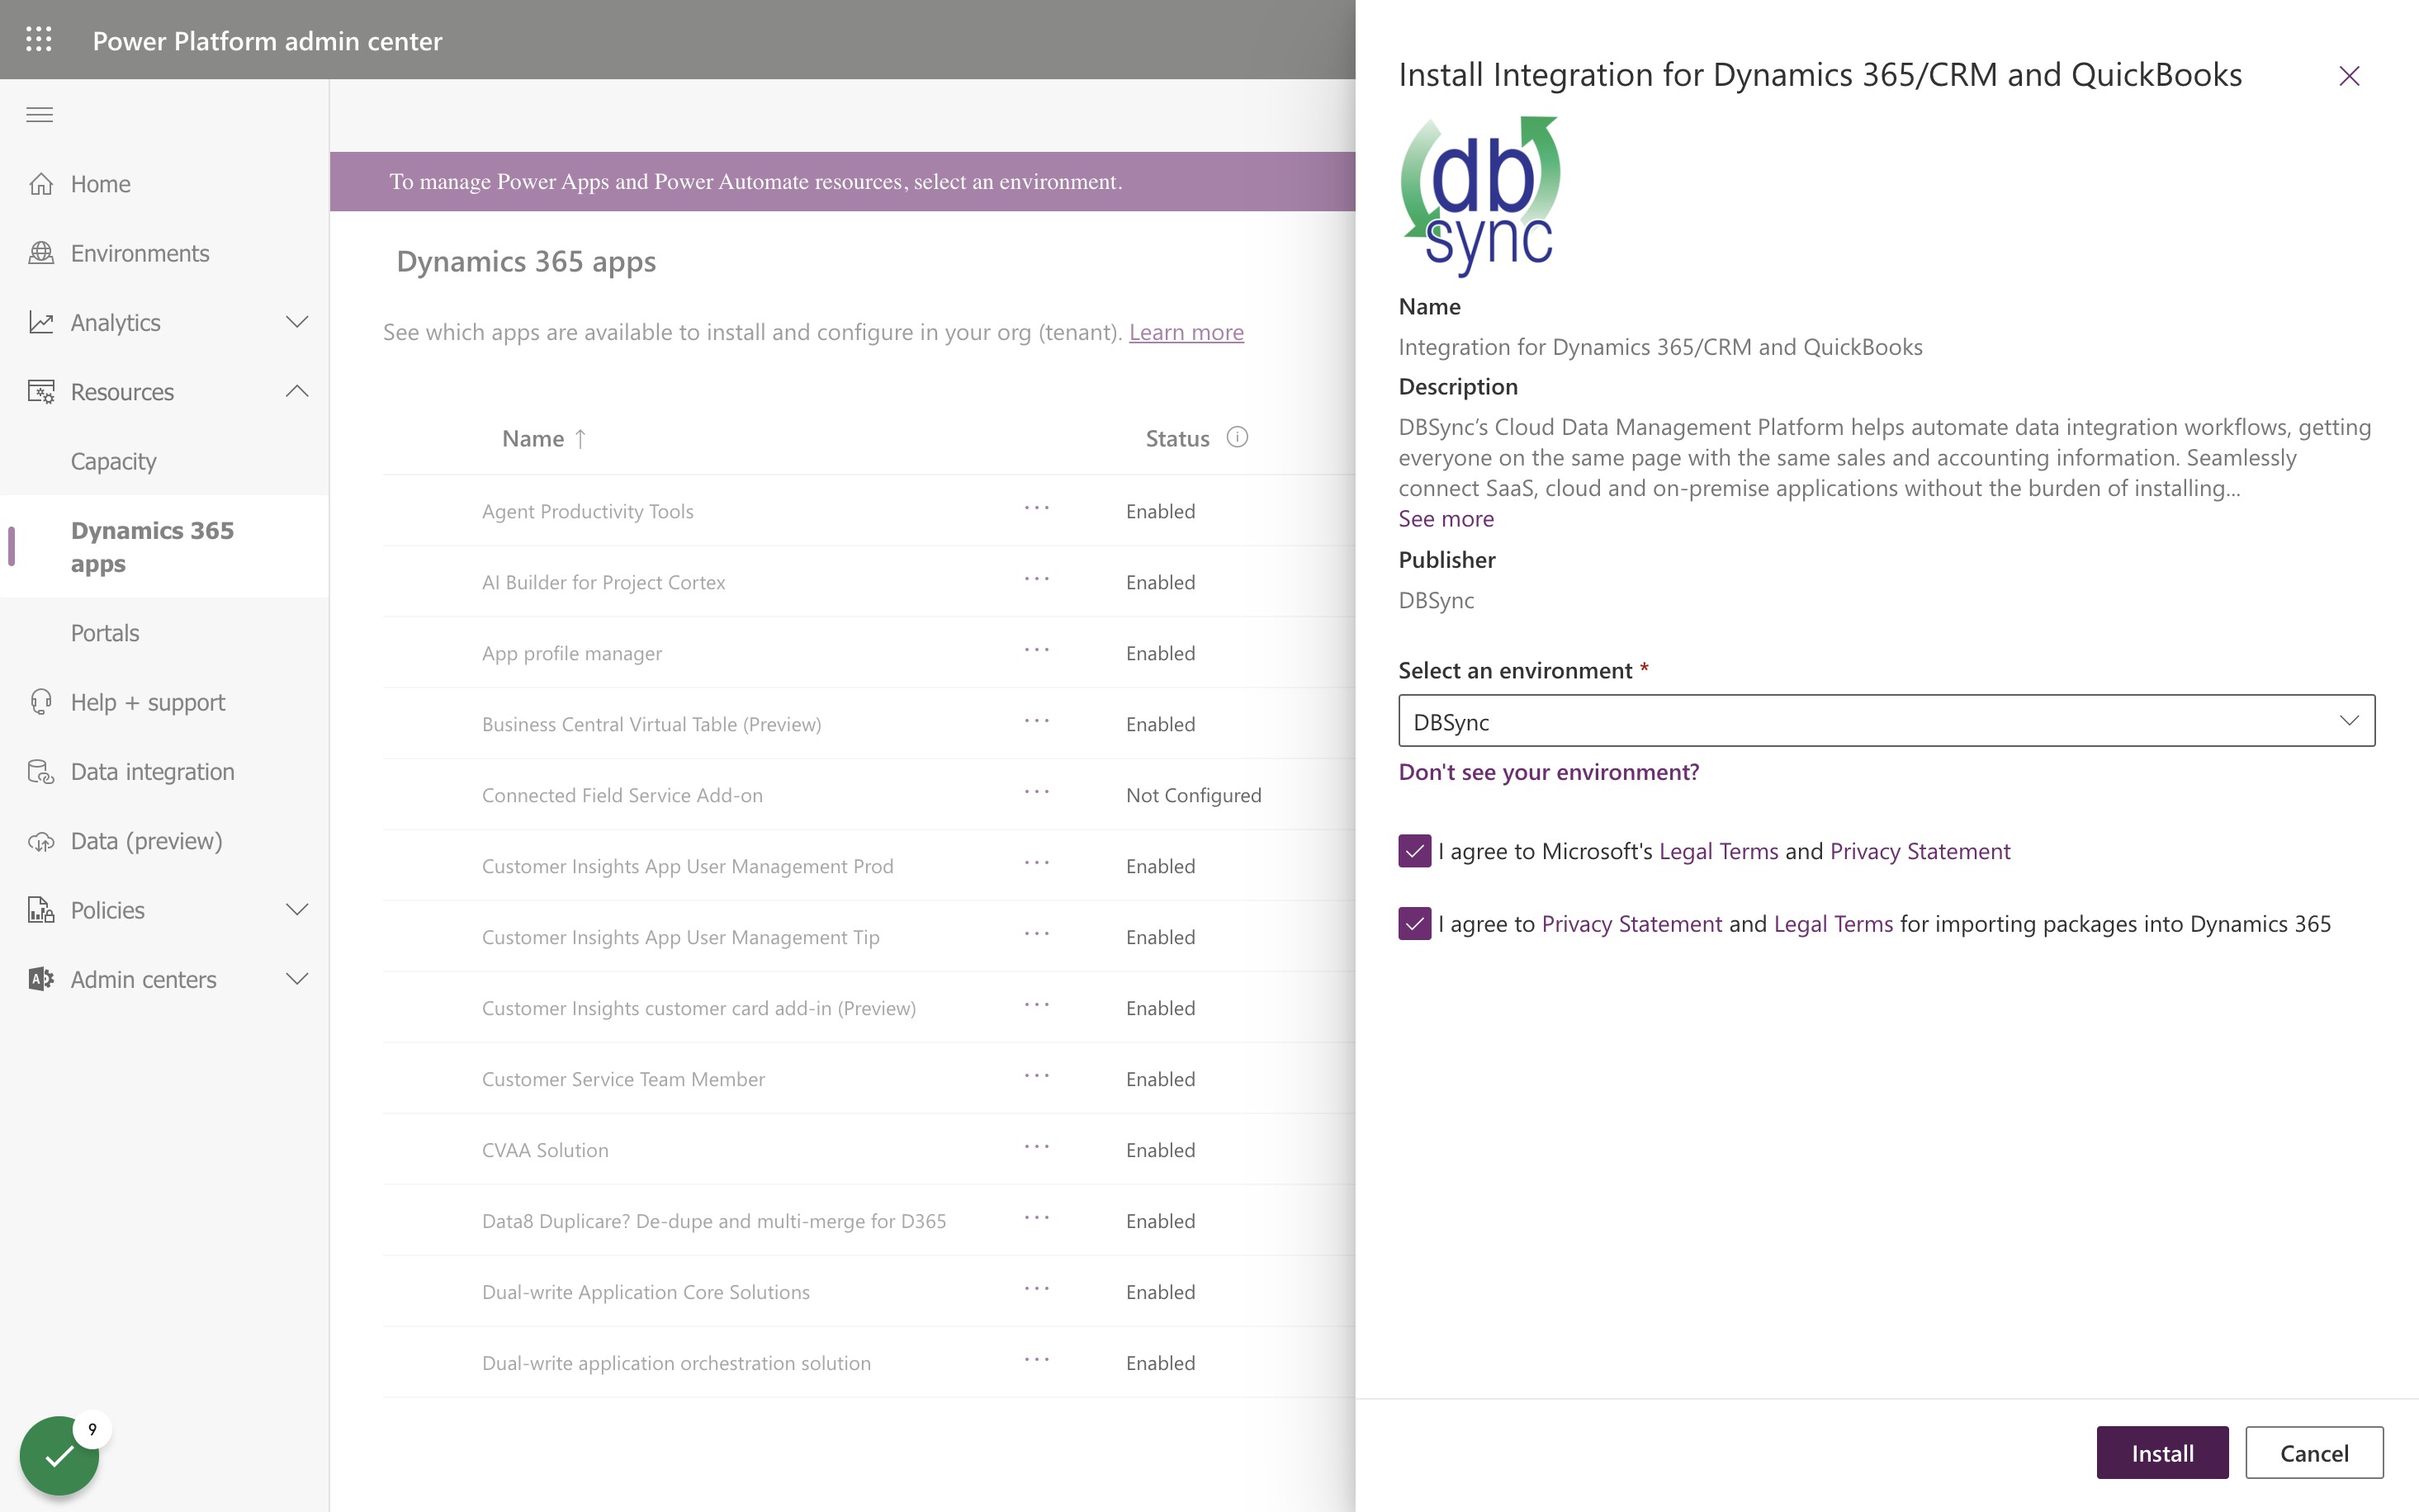Open more options for Connected Field Service Add-on
2419x1512 pixels.
[1037, 792]
